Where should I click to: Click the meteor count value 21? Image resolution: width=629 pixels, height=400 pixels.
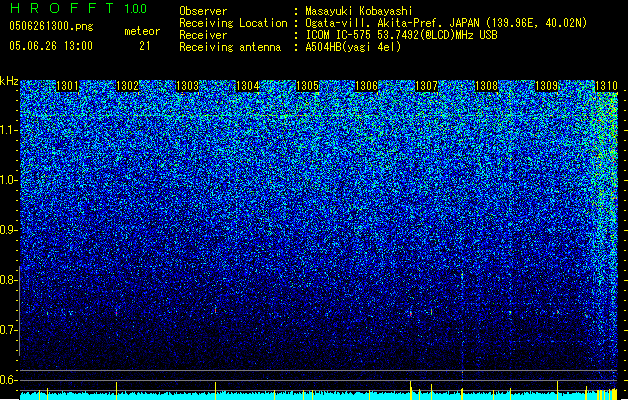click(145, 46)
